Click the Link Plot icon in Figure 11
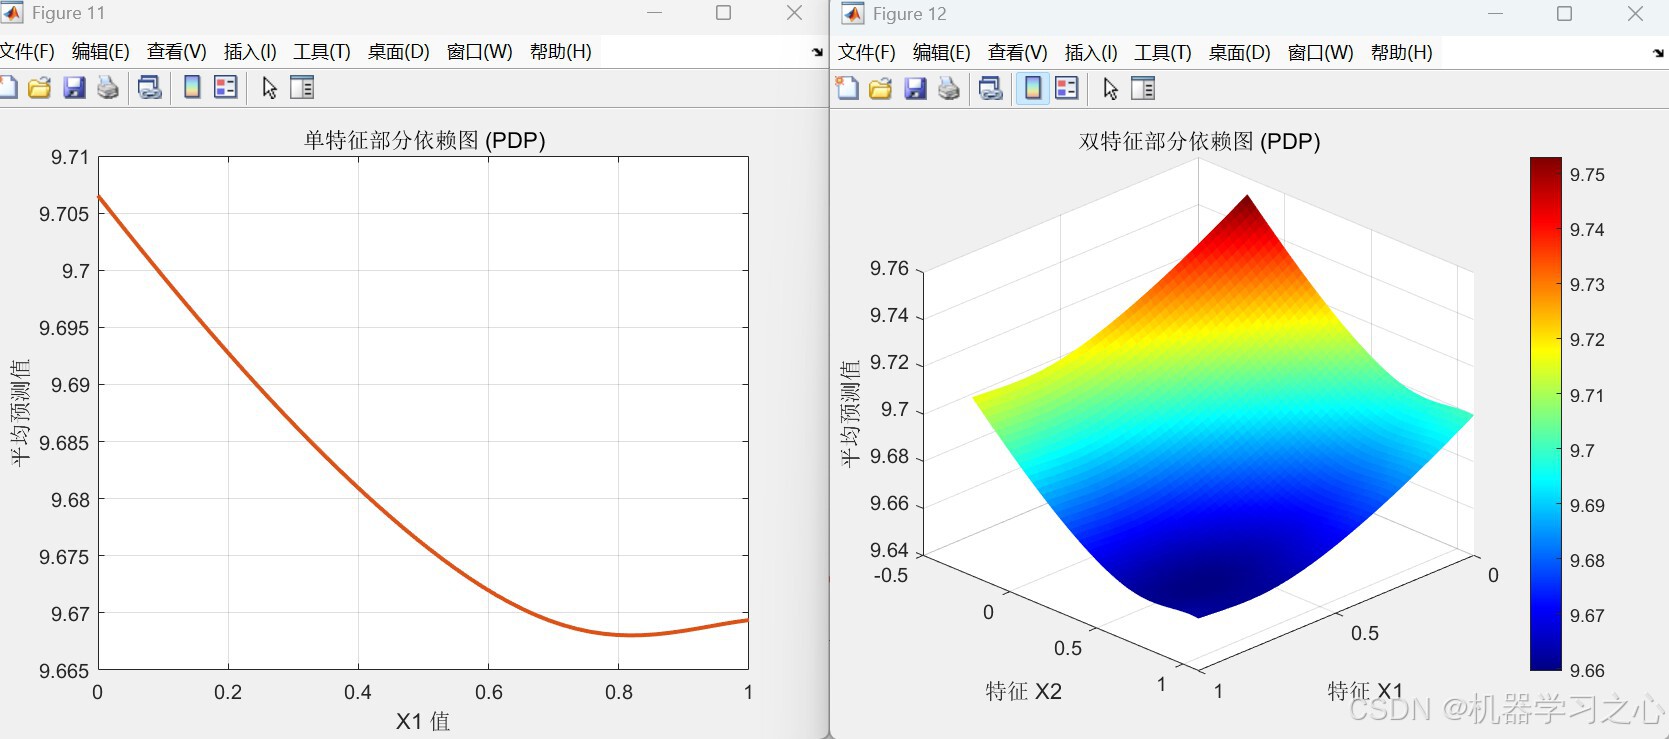 (150, 88)
